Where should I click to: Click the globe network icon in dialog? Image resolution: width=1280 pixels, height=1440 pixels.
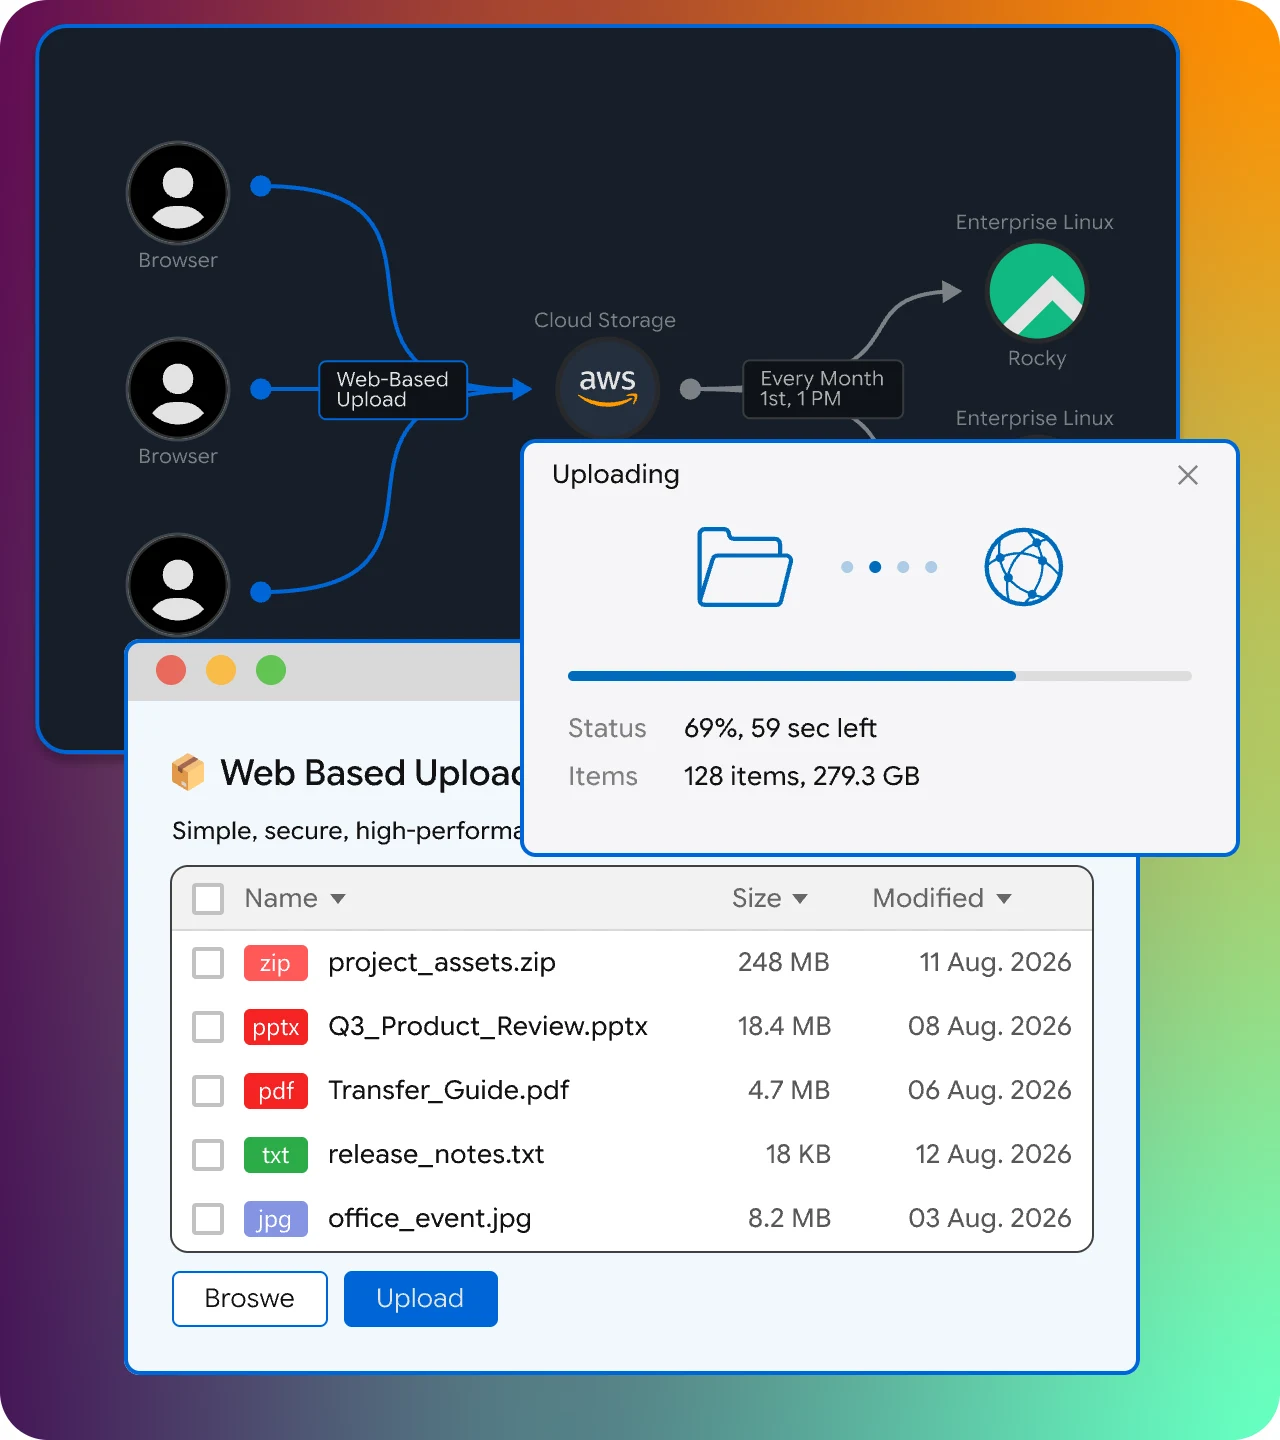1023,567
